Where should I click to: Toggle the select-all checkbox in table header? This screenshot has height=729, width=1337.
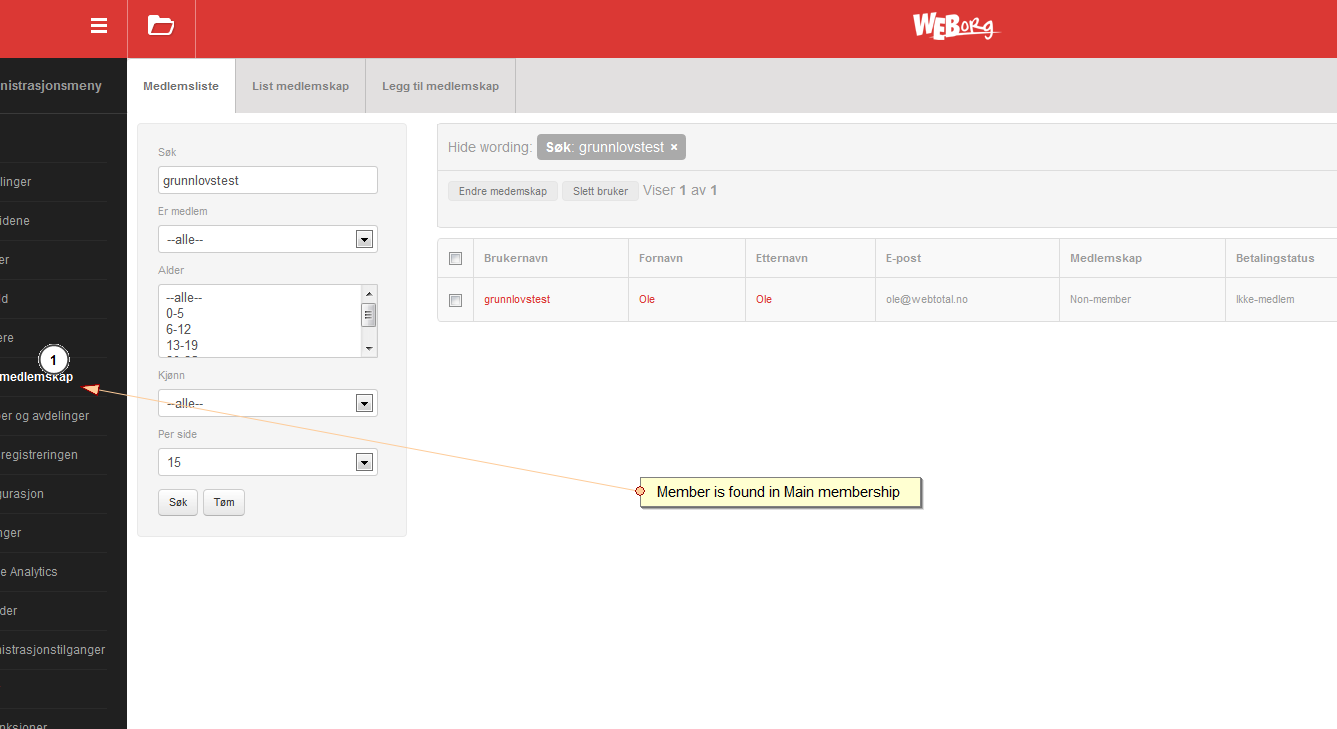coord(456,258)
